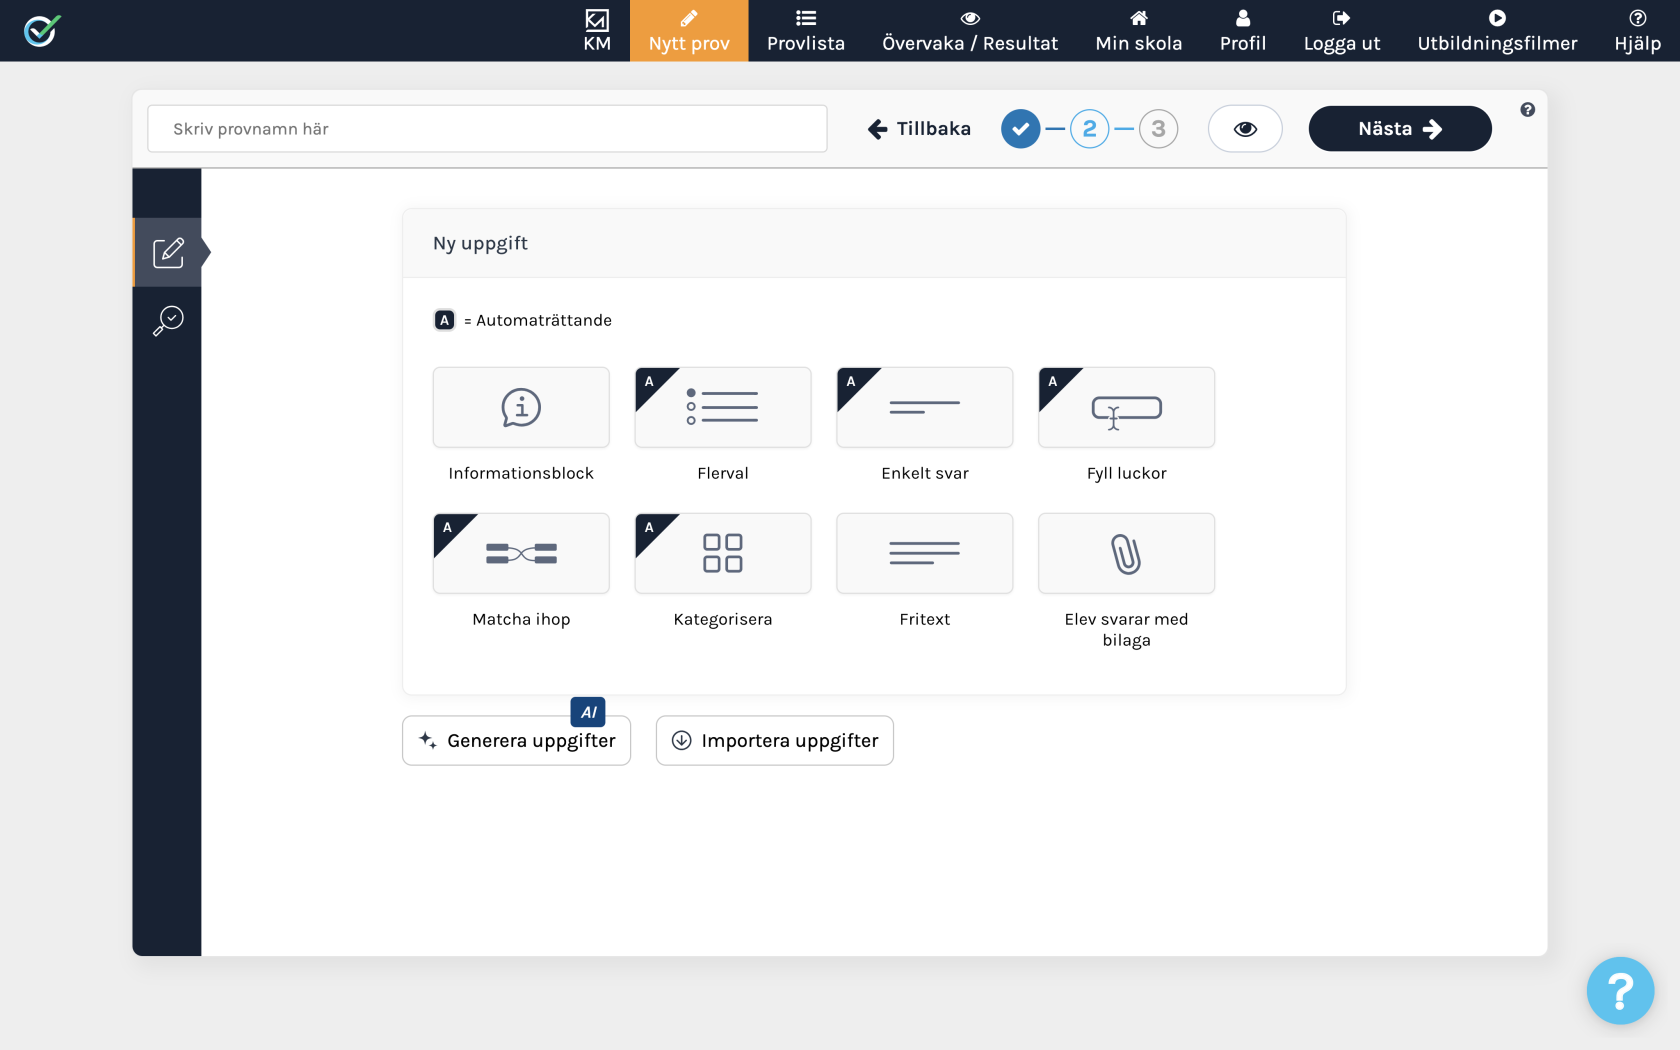Click the Importera uppgifter button
Screen dimensions: 1680x1050
click(x=775, y=741)
